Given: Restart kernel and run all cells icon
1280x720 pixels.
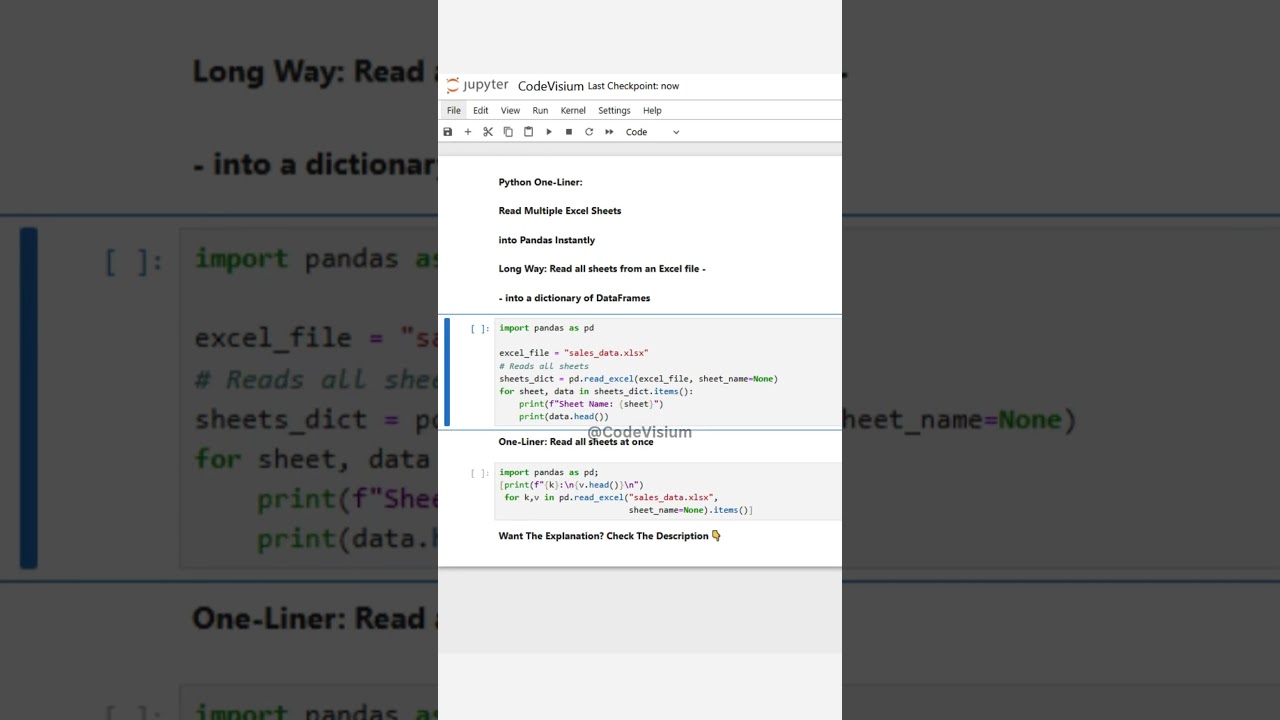Looking at the screenshot, I should coord(609,132).
